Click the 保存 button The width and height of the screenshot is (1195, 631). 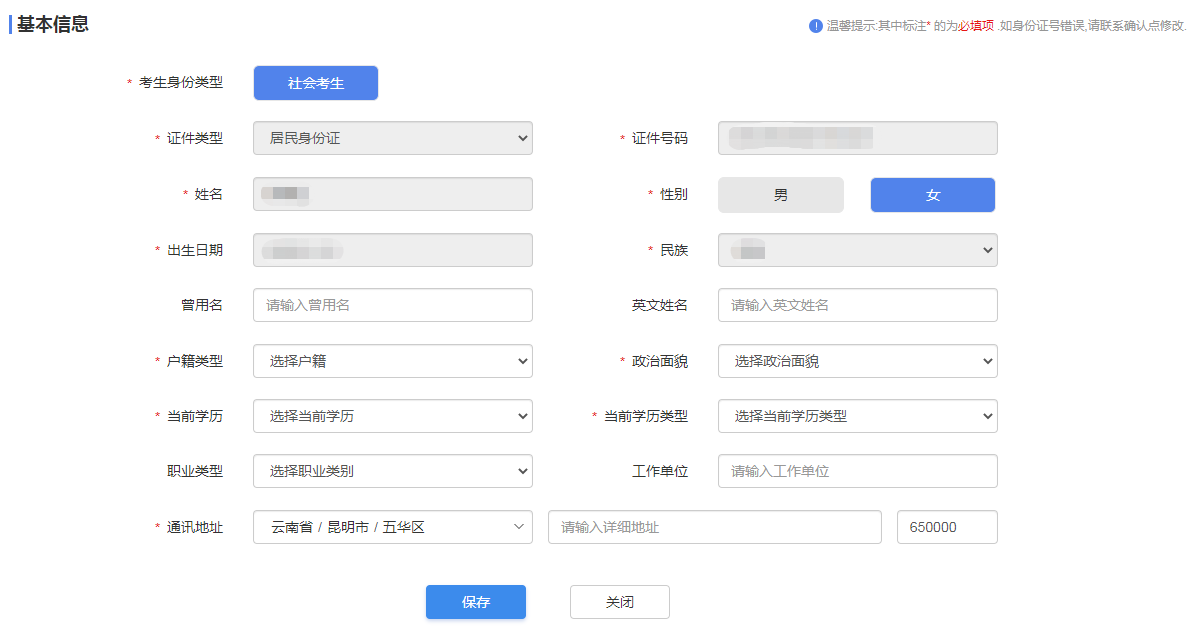click(476, 602)
